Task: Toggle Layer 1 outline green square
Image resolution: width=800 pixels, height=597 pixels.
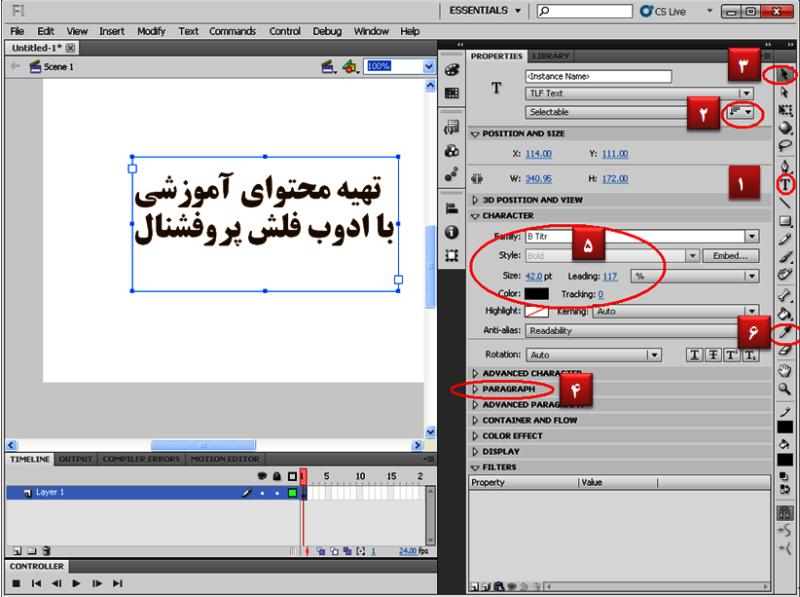Action: tap(292, 492)
